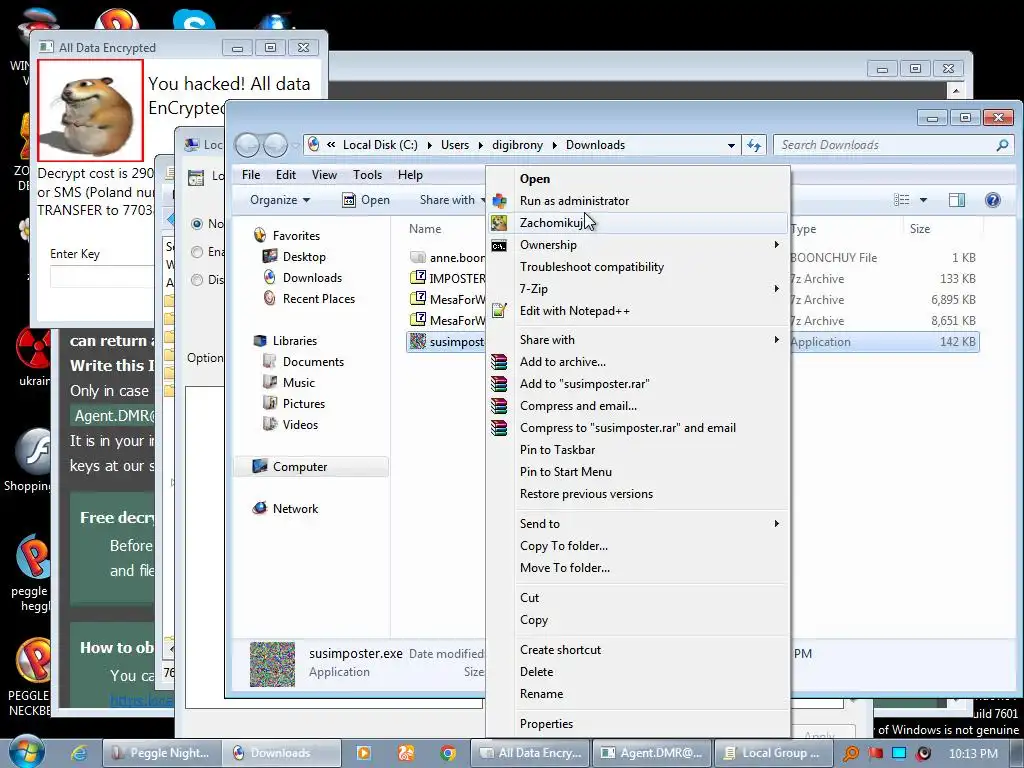Click the Network icon in navigation pane

pyautogui.click(x=260, y=508)
